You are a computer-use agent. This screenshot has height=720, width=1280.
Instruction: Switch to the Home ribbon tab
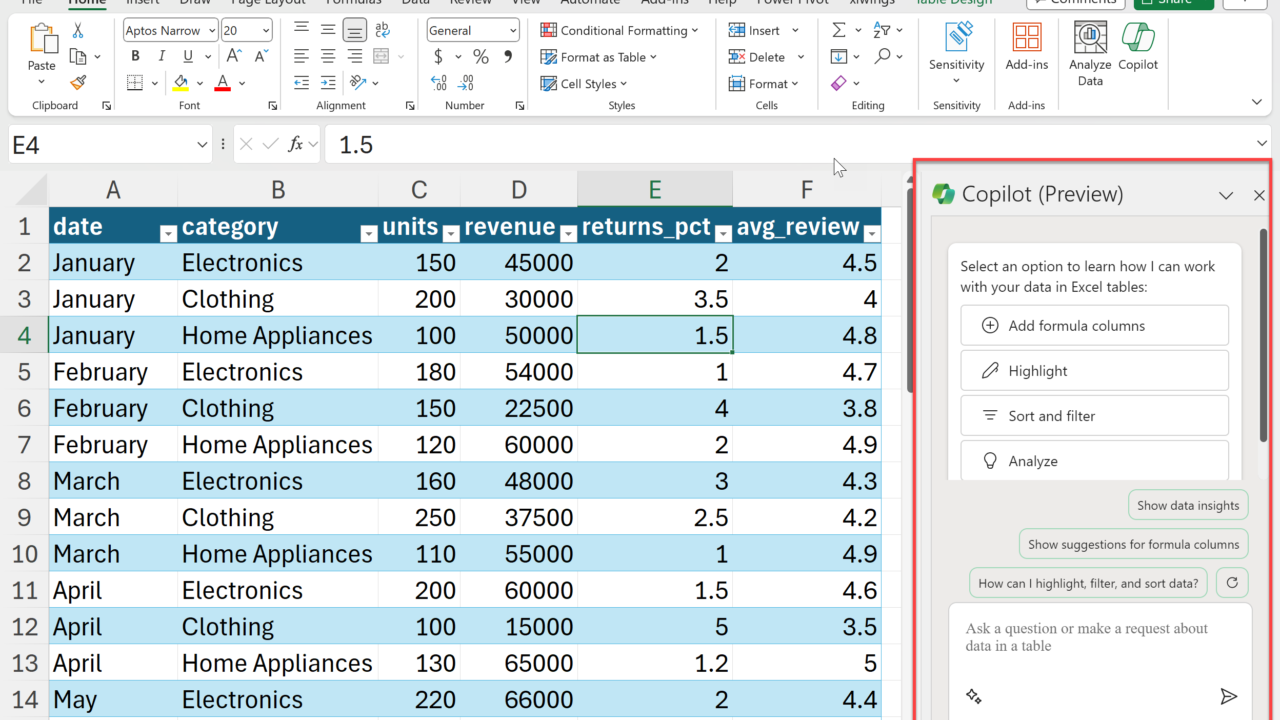click(88, 2)
